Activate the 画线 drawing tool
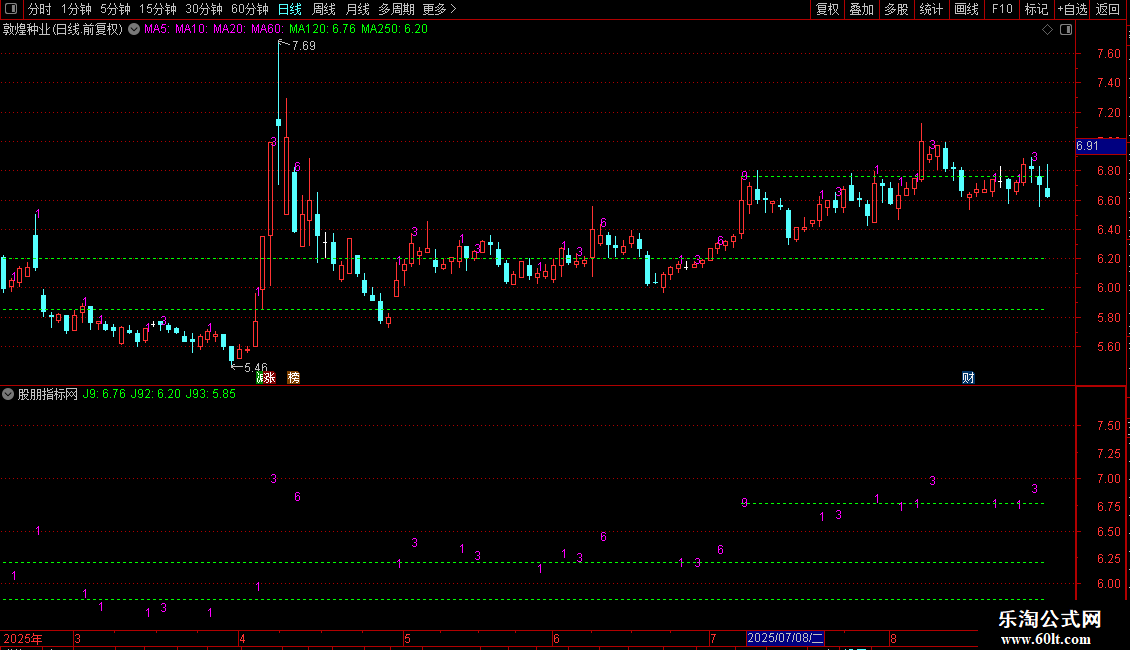The width and height of the screenshot is (1130, 650). tap(966, 9)
